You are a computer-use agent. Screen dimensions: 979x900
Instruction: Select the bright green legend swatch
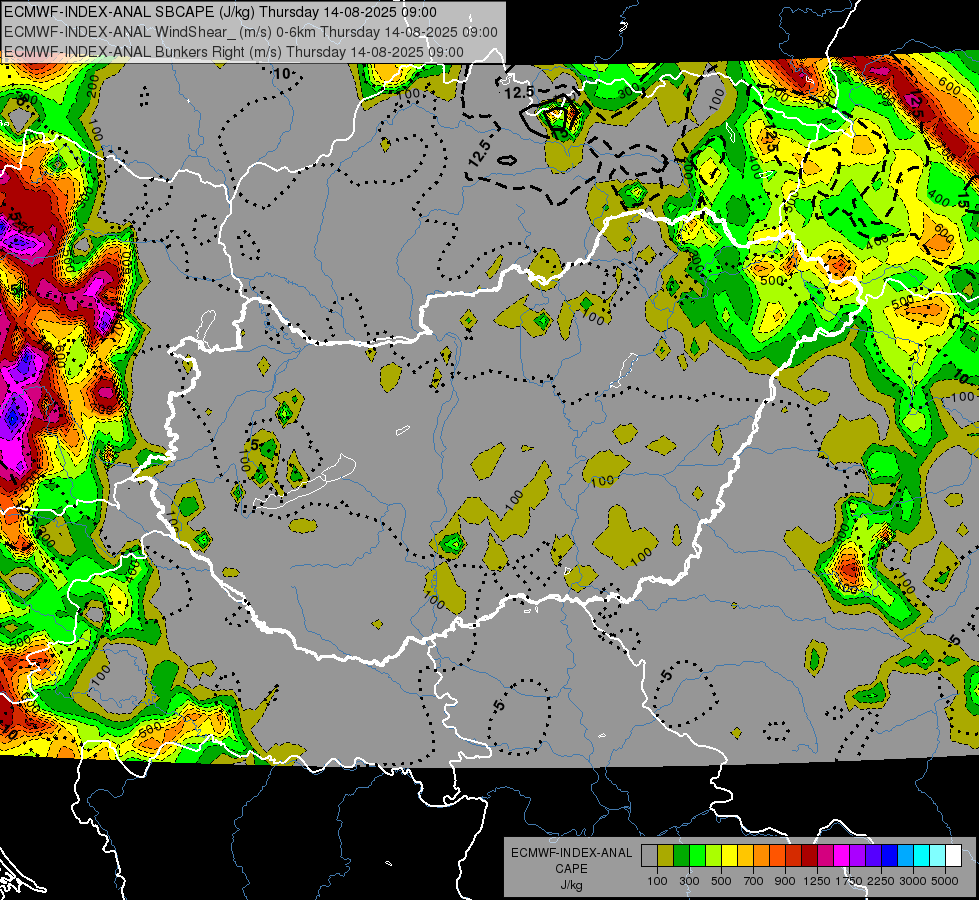697,856
